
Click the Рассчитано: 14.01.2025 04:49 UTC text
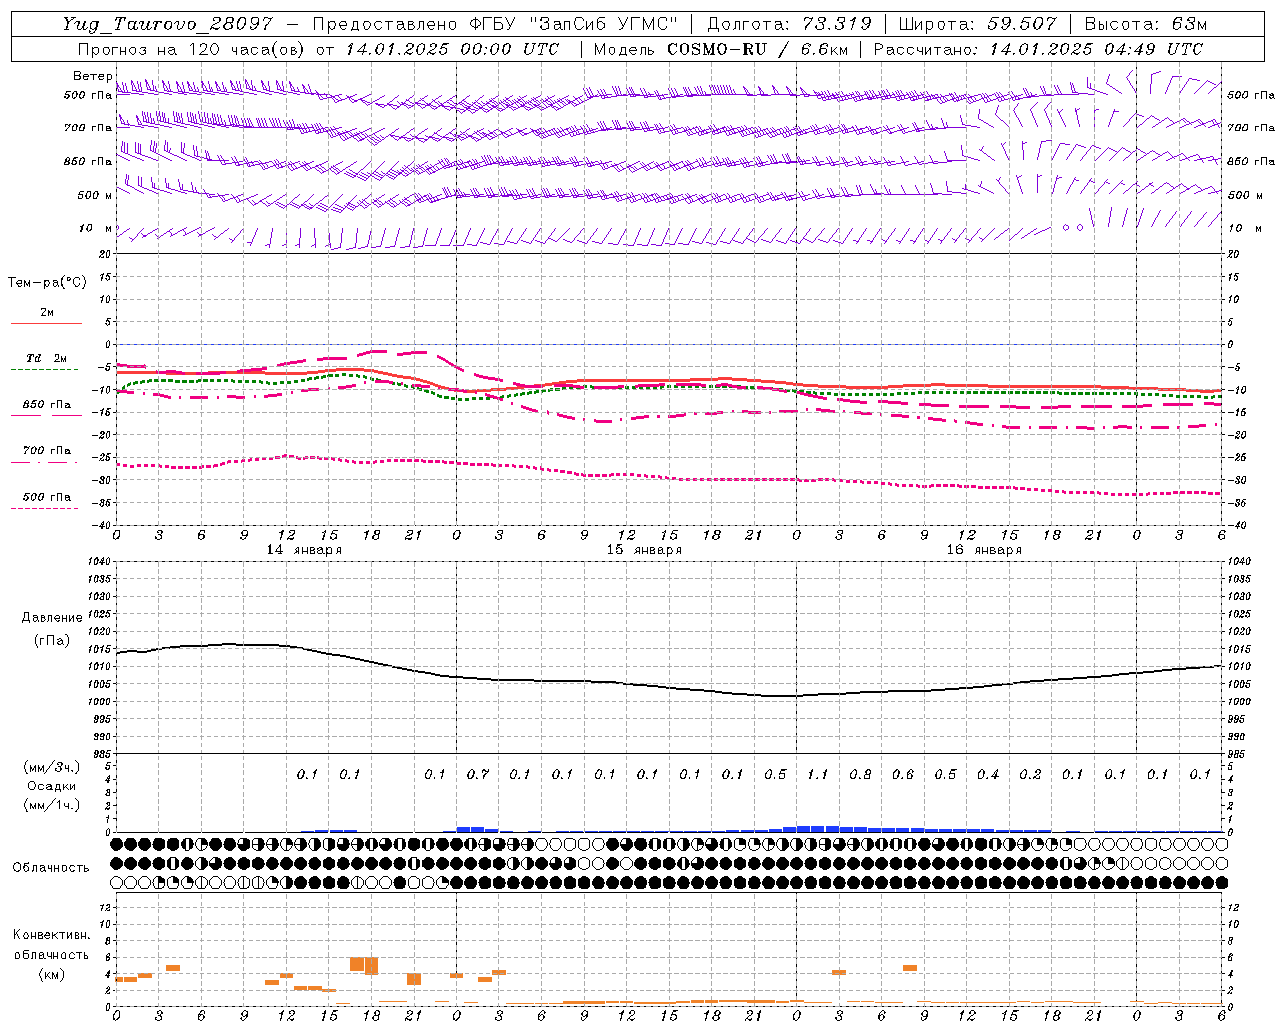click(x=1038, y=49)
